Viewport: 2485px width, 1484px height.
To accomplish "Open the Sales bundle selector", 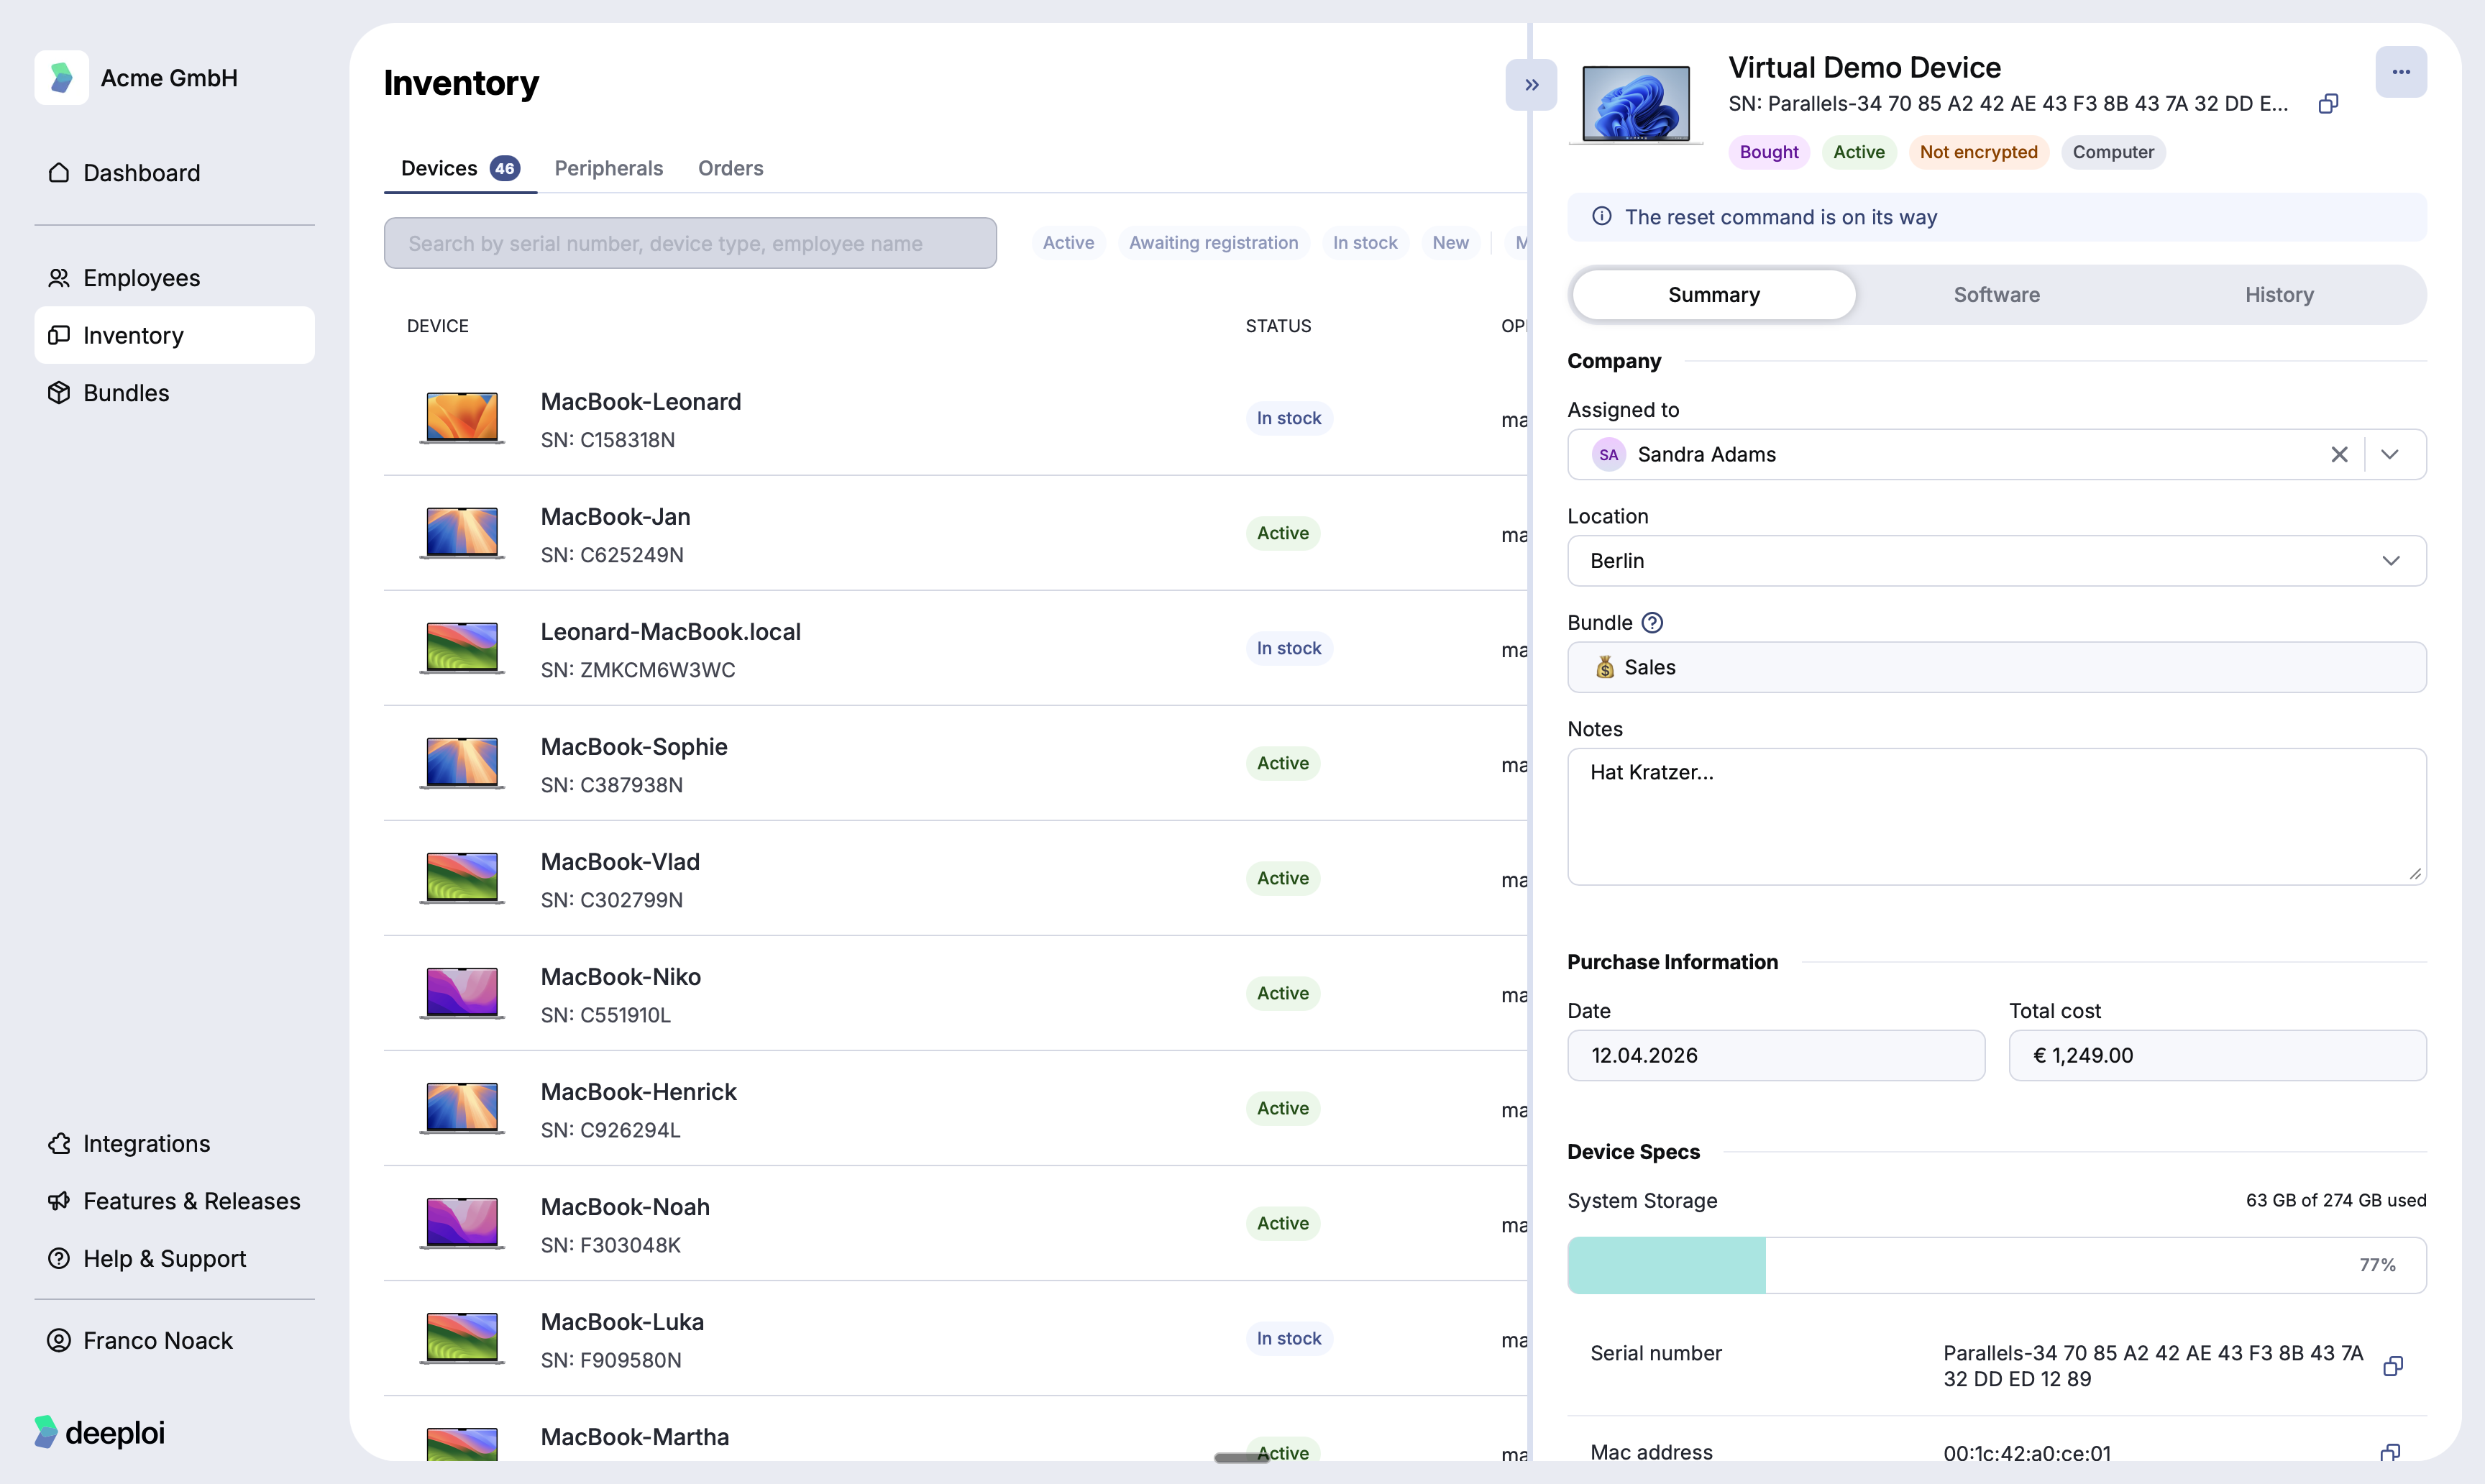I will (x=1996, y=667).
